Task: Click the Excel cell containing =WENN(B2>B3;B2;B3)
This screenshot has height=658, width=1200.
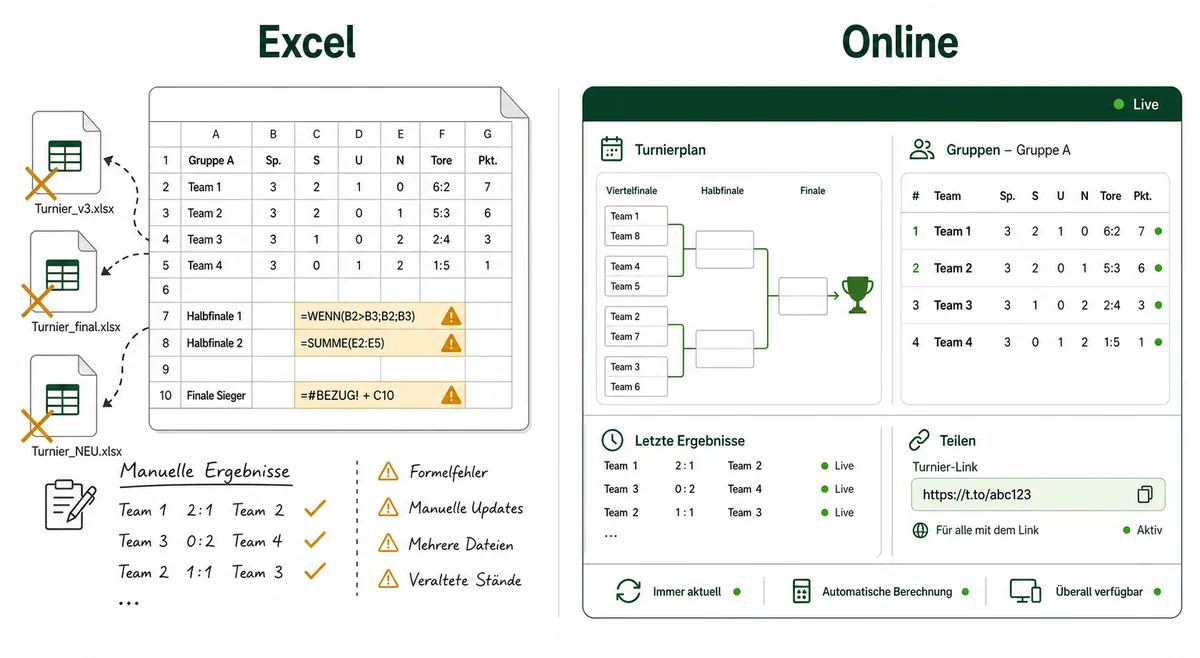Action: [x=380, y=316]
